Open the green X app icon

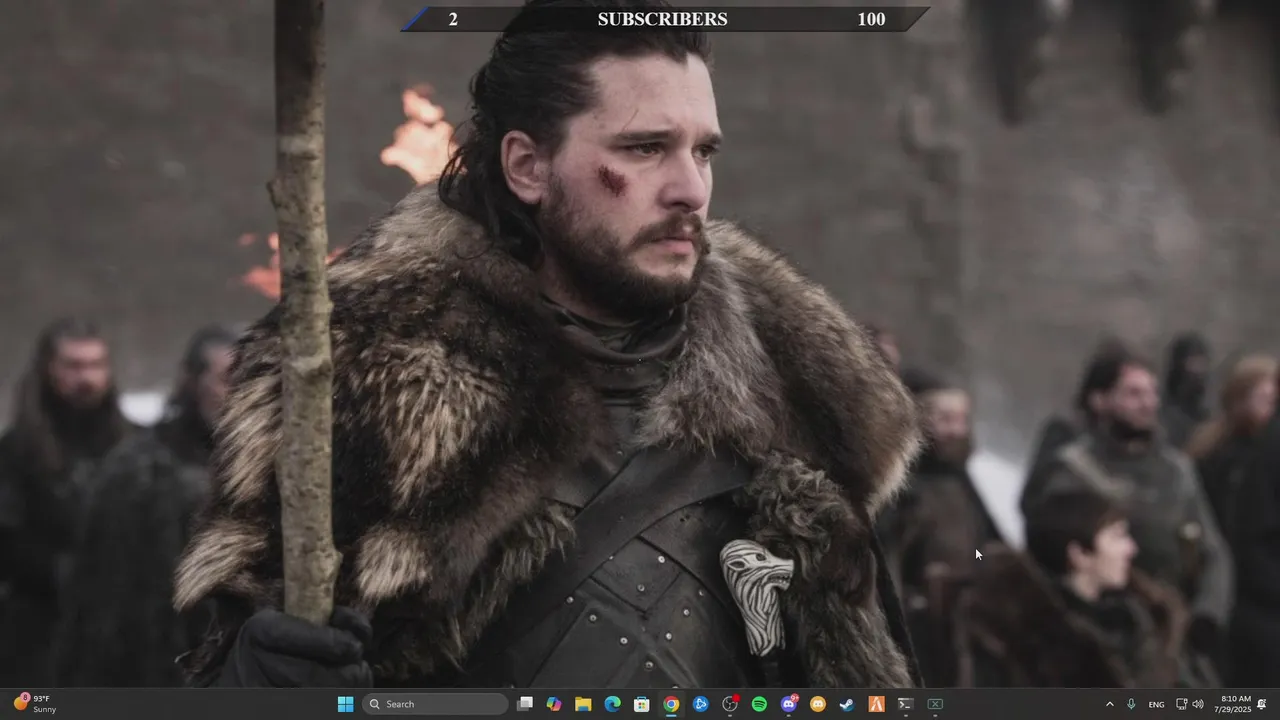(x=935, y=704)
